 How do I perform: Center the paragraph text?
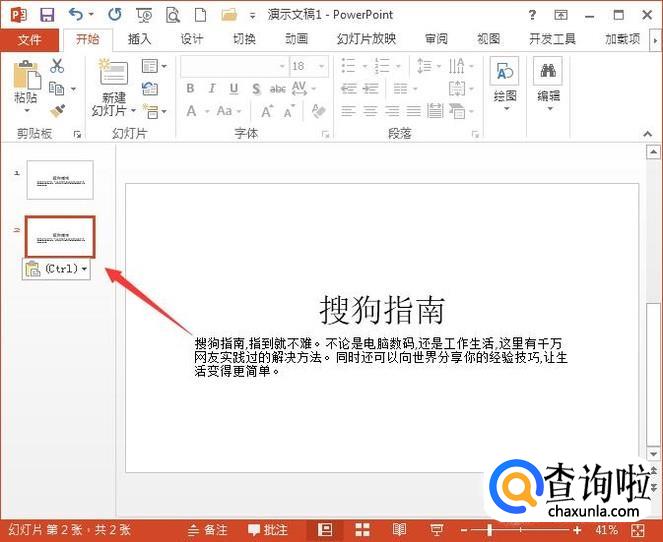(x=370, y=112)
